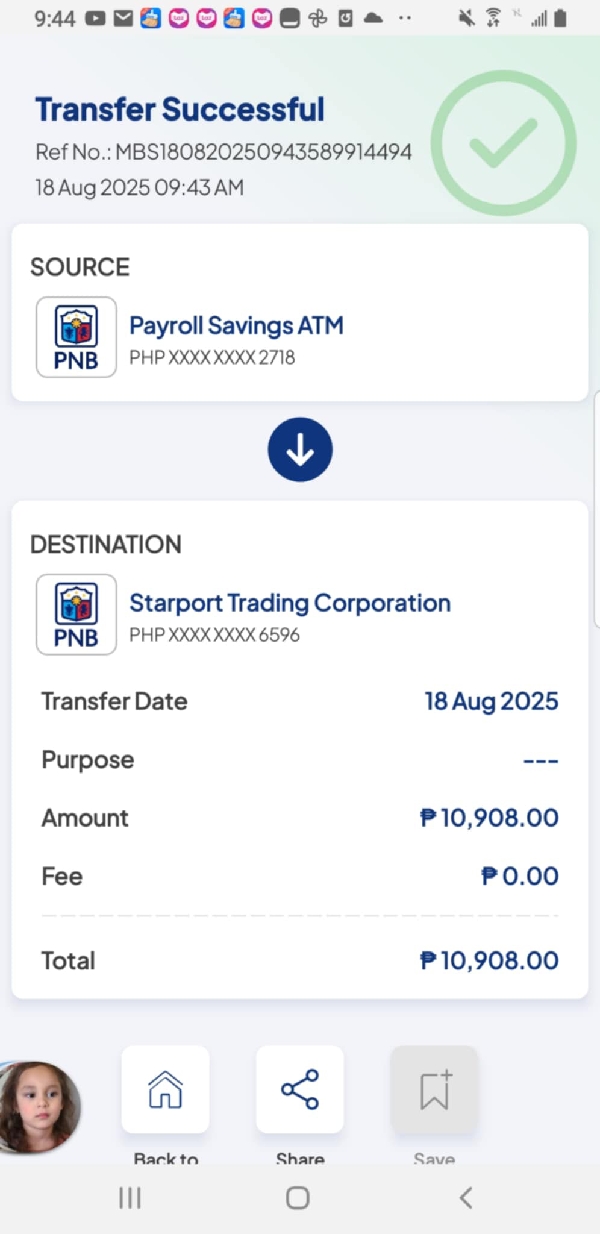600x1234 pixels.
Task: Tap the Save bookmark icon
Action: coord(434,1089)
